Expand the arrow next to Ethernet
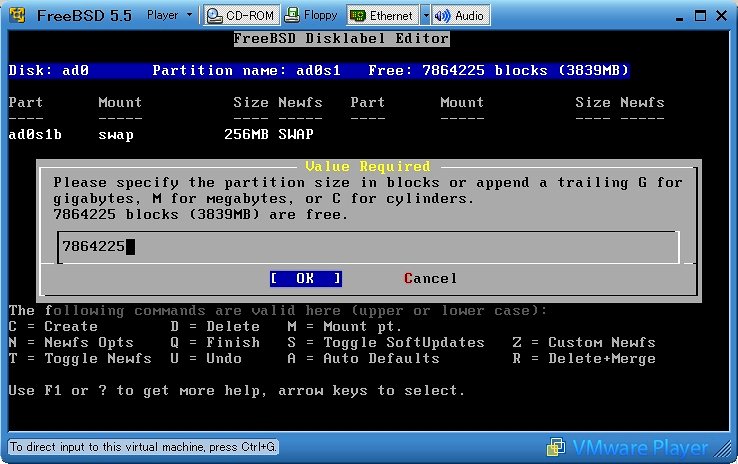Viewport: 738px width, 464px height. coord(425,15)
